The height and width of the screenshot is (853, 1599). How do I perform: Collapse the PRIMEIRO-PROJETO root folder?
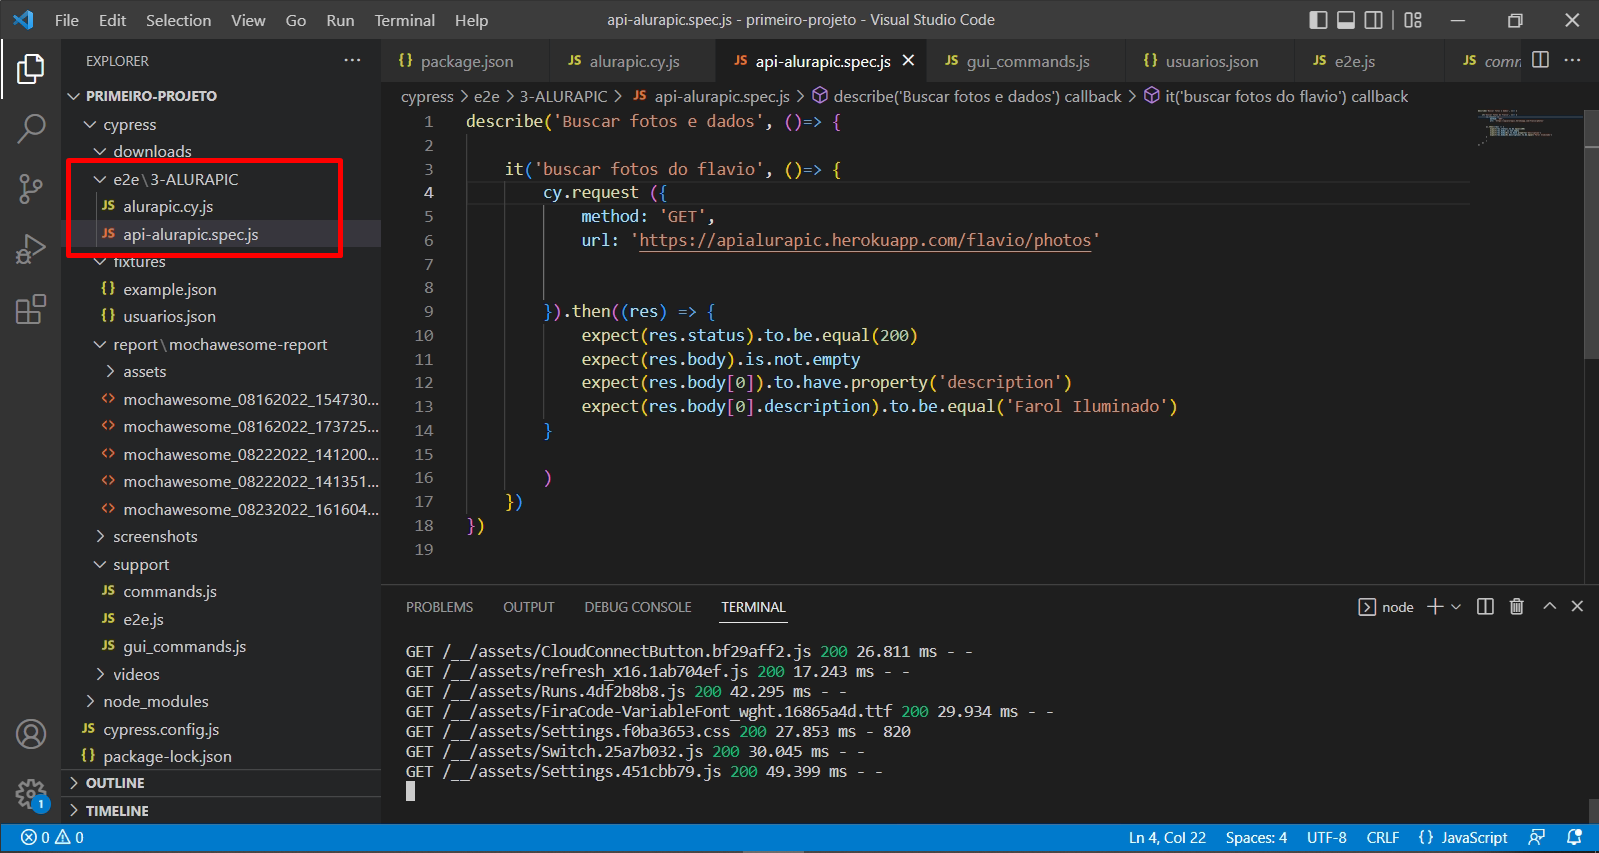pos(221,96)
